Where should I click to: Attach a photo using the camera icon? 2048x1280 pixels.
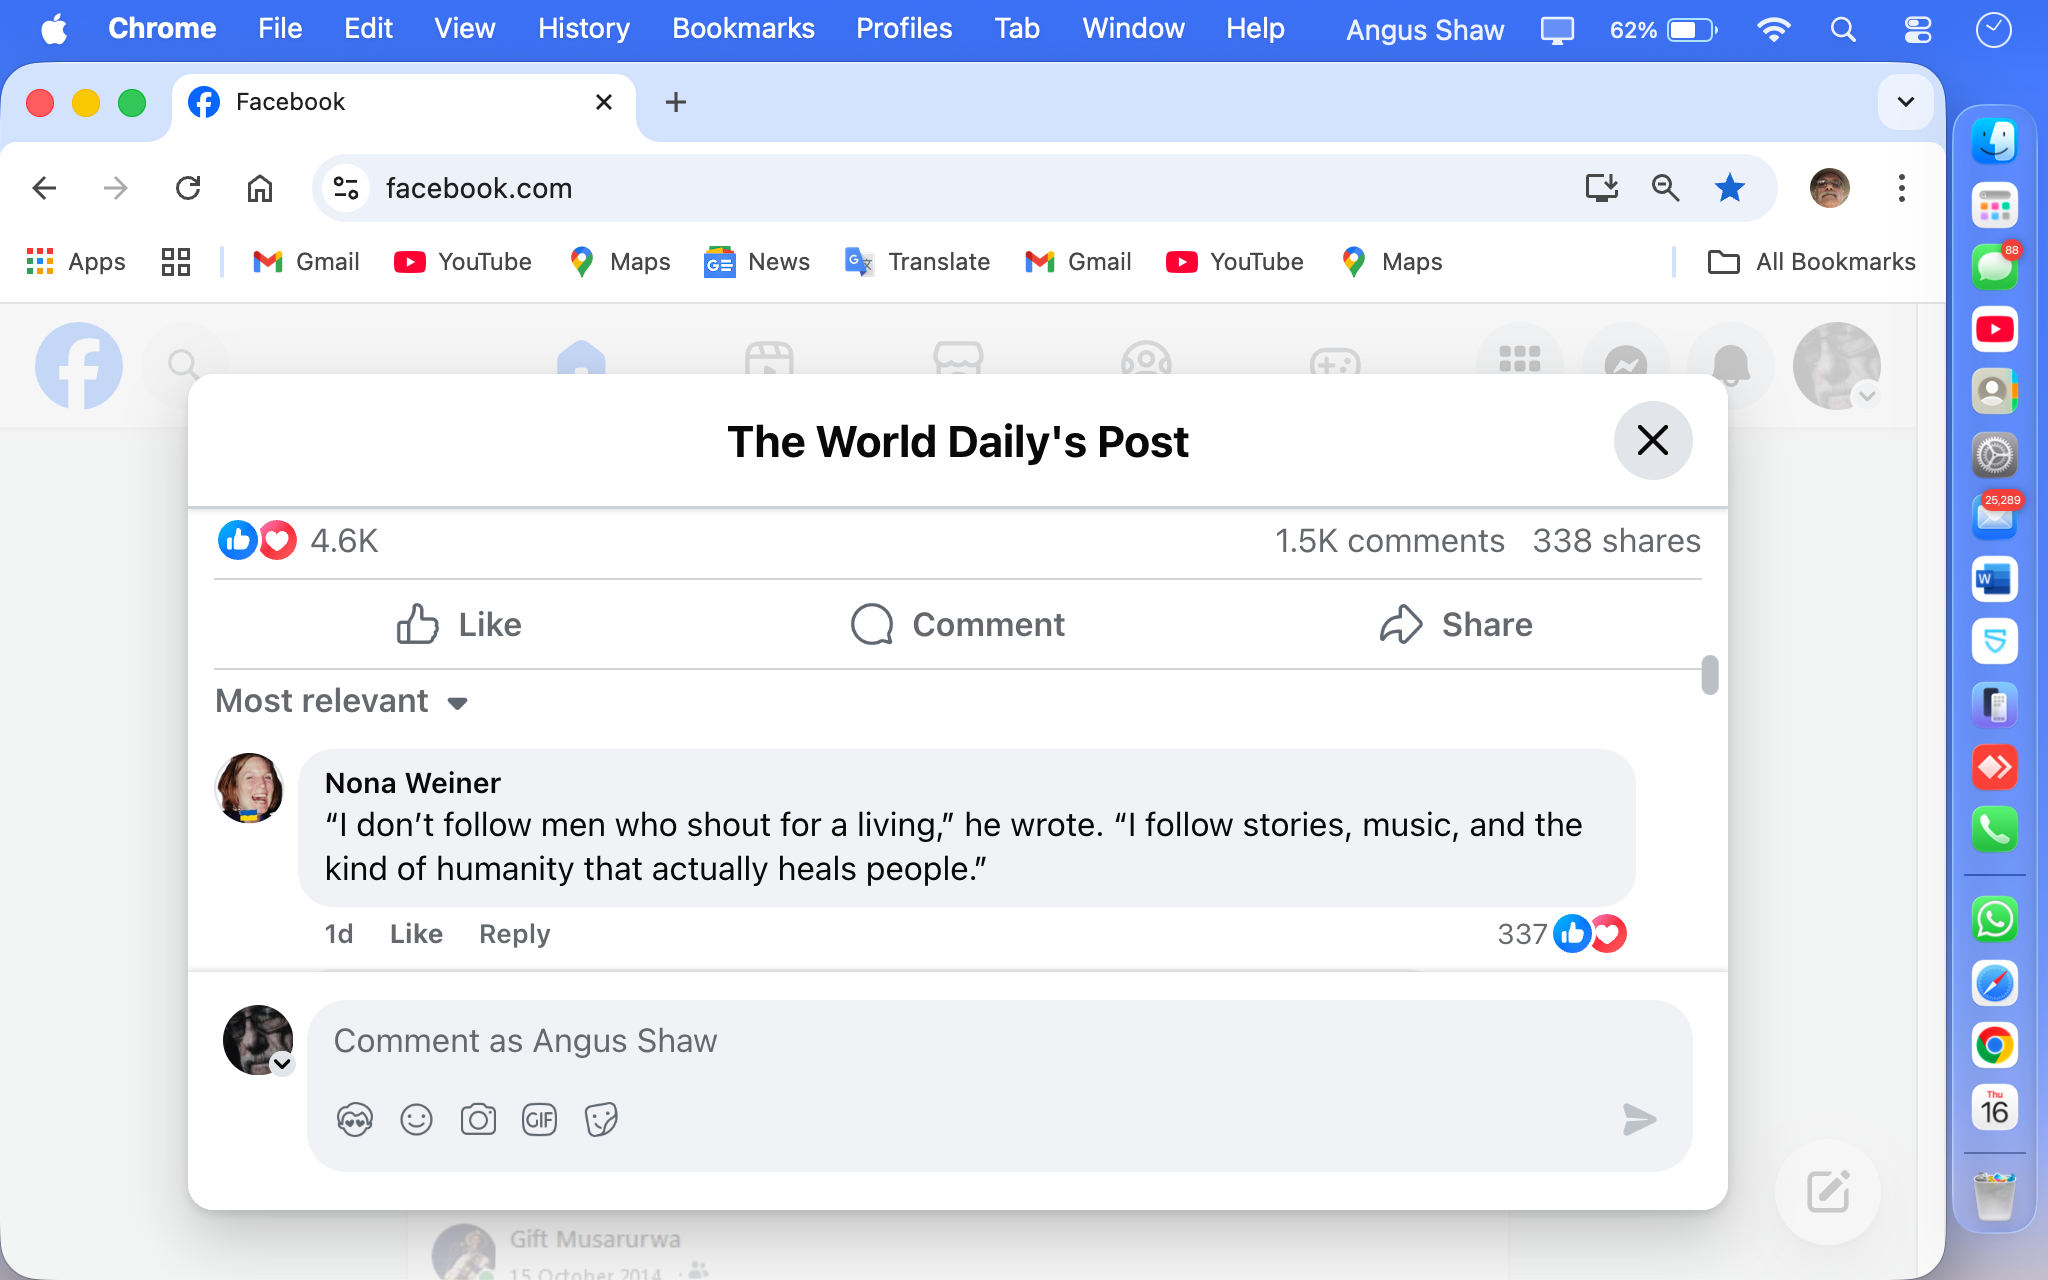tap(478, 1119)
